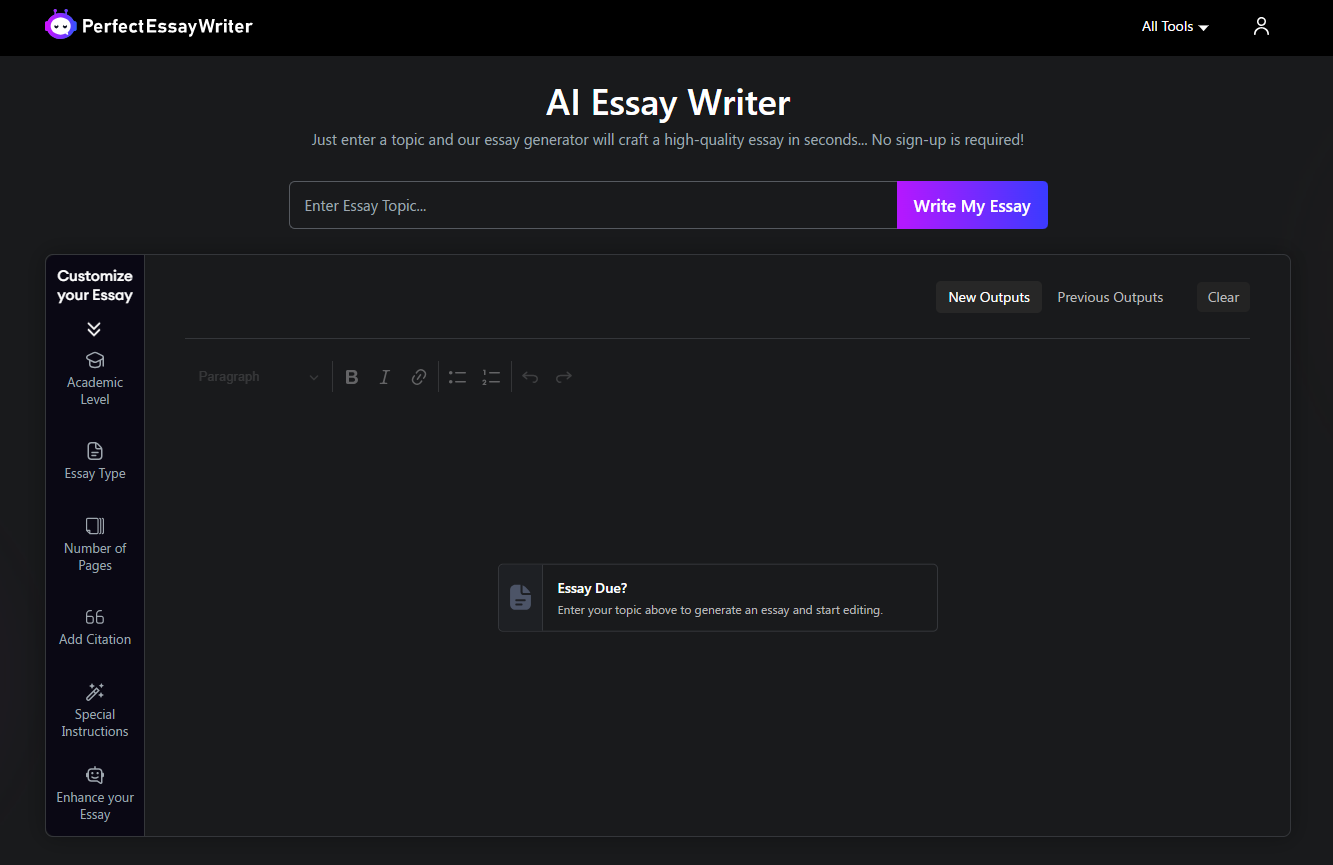The image size is (1333, 865).
Task: Click the AI Essay Writer heading
Action: point(668,103)
